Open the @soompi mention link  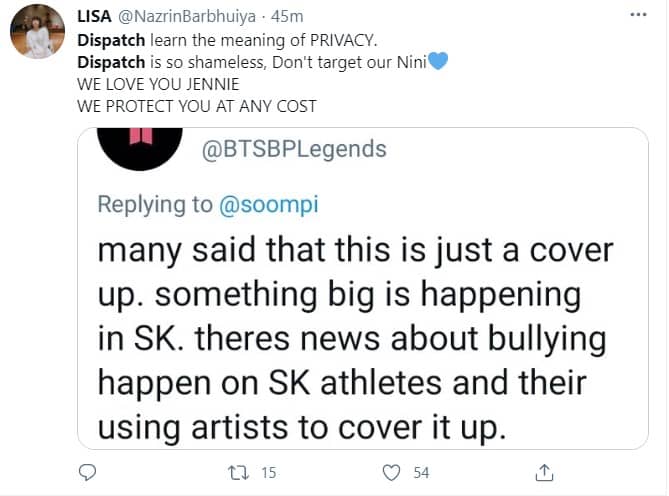click(264, 205)
